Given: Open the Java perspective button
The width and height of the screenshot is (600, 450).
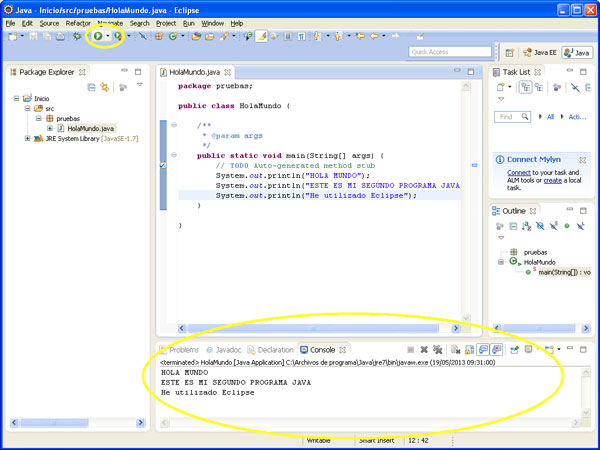Looking at the screenshot, I should 576,52.
